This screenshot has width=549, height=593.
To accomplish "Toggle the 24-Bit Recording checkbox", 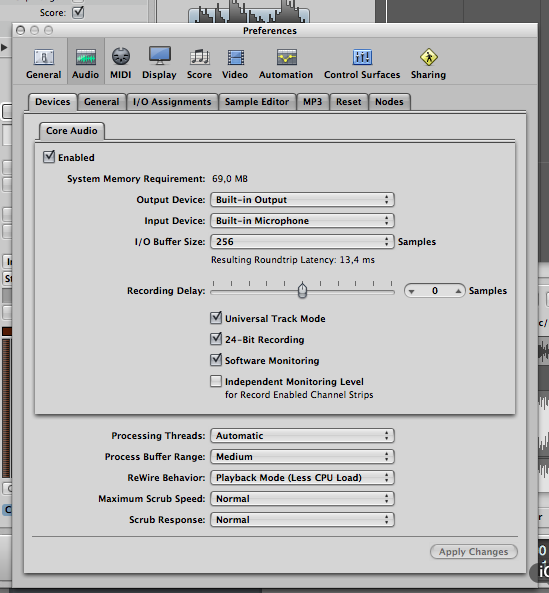I will pyautogui.click(x=216, y=339).
